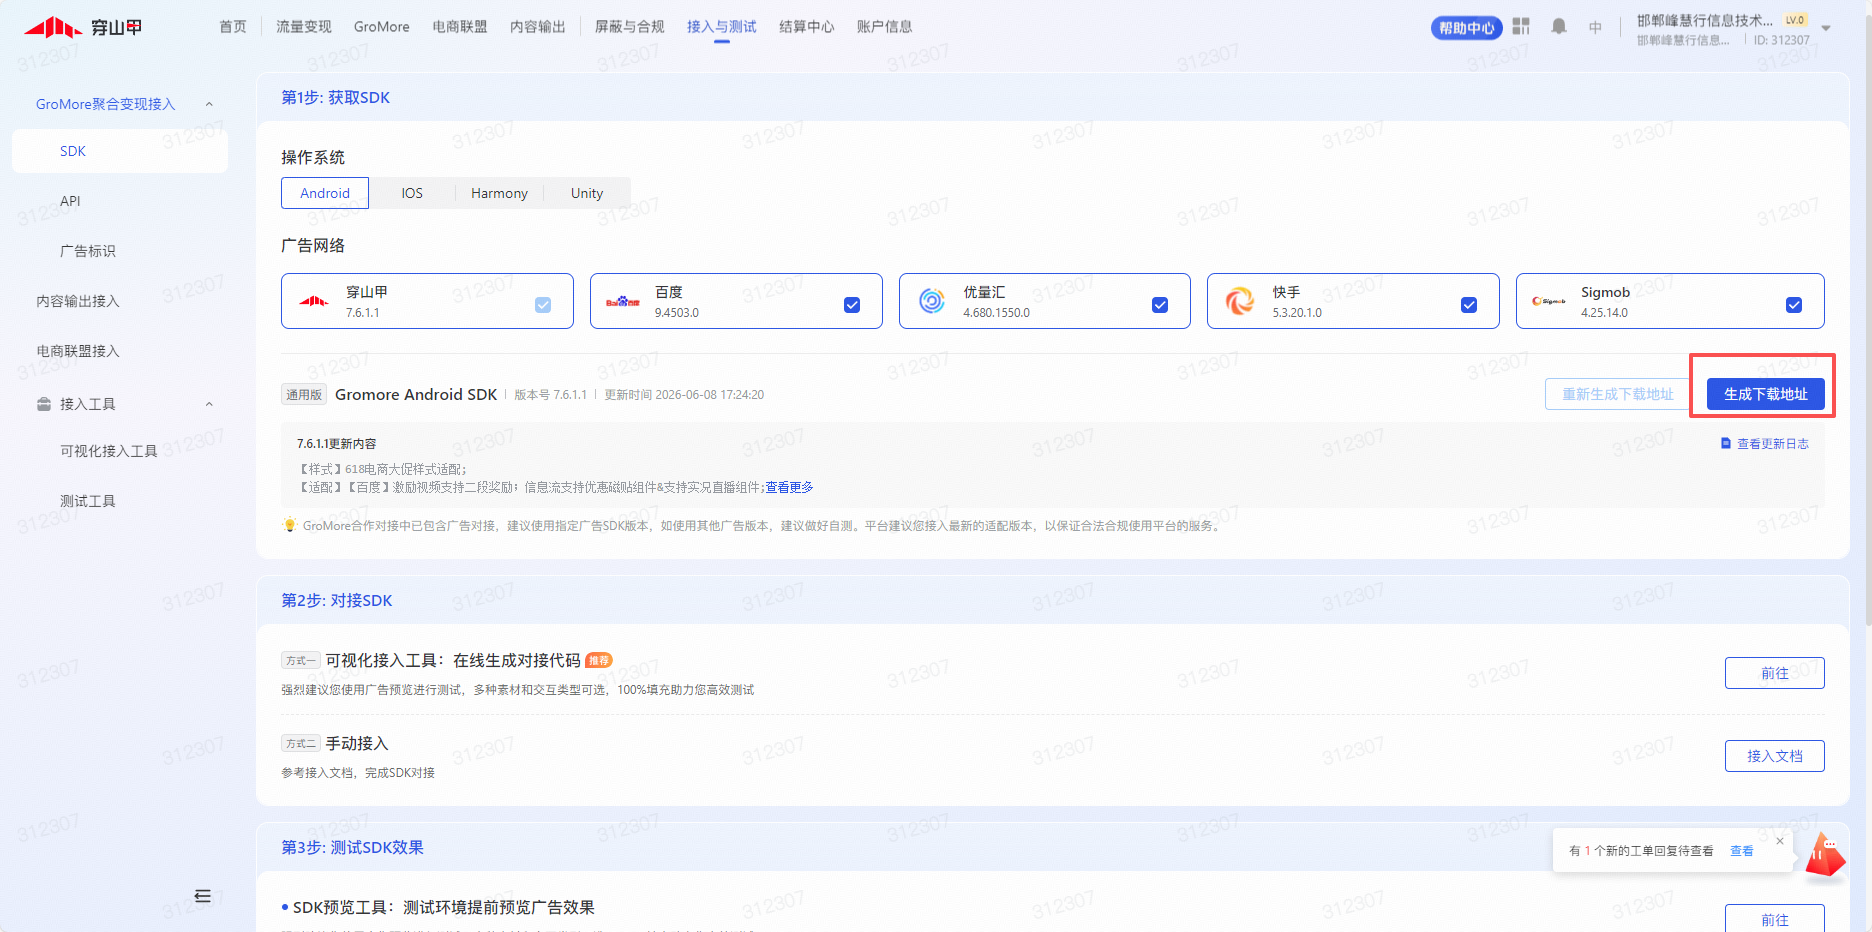Open the 接入文档 button for 手动接入
The image size is (1872, 932).
coord(1775,756)
